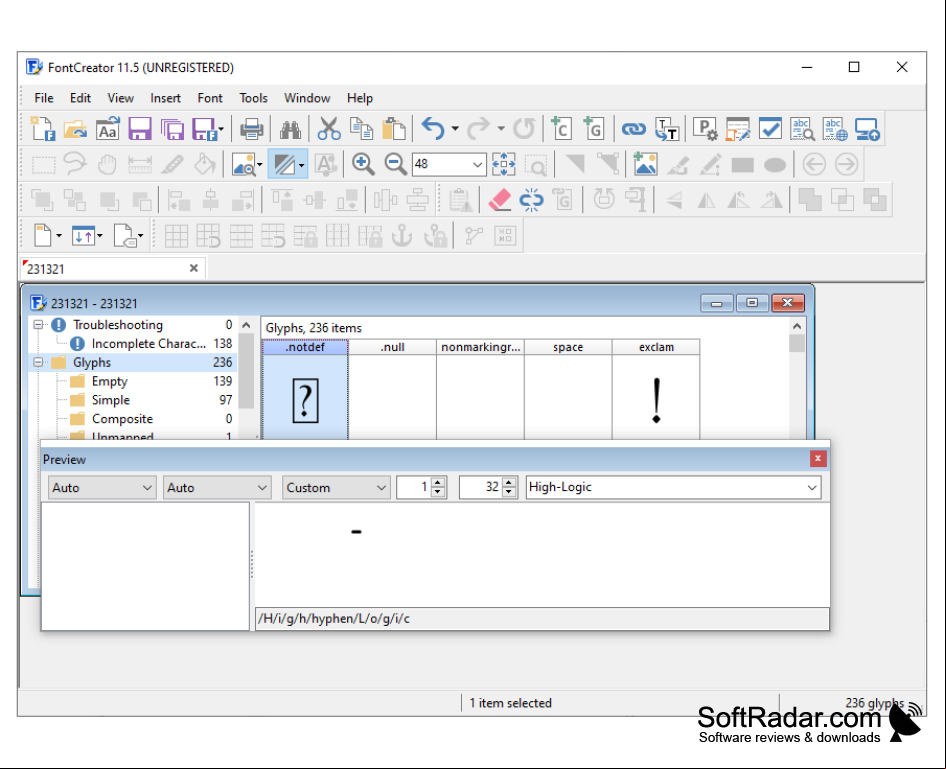Close the Preview panel
This screenshot has height=769, width=946.
817,459
